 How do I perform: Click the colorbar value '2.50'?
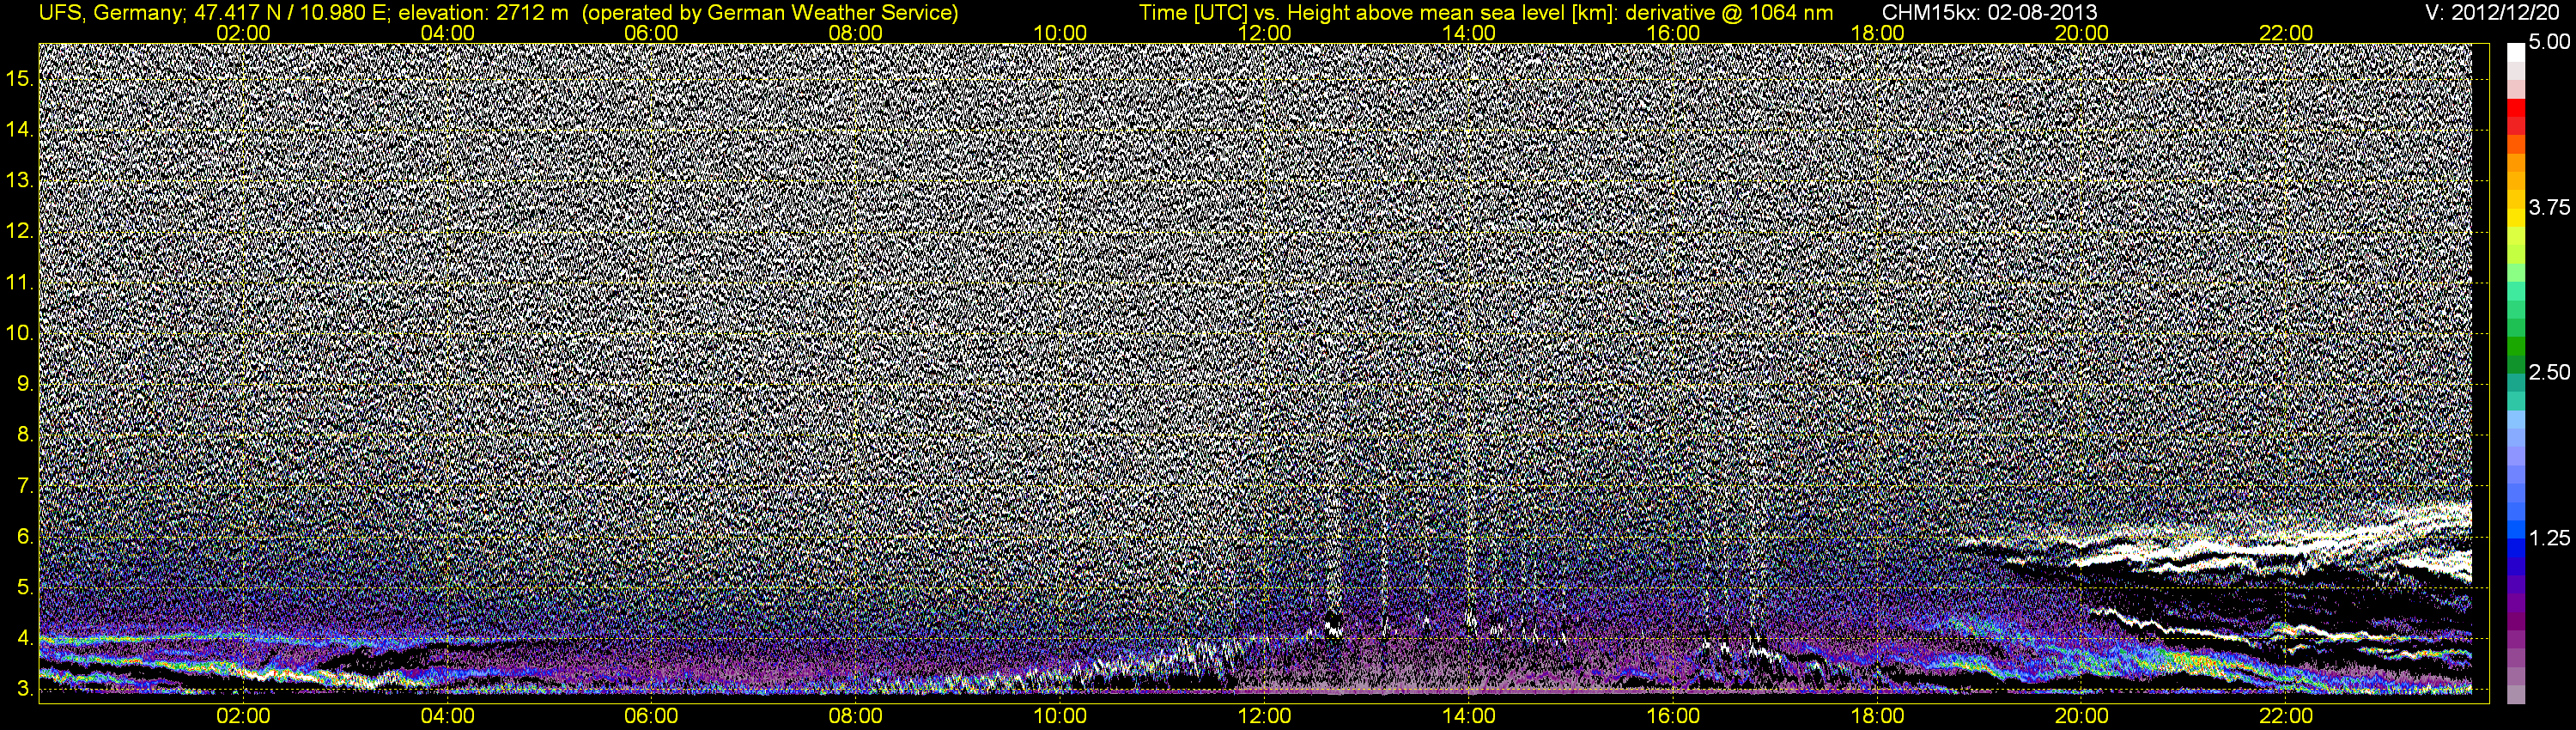pyautogui.click(x=2549, y=372)
